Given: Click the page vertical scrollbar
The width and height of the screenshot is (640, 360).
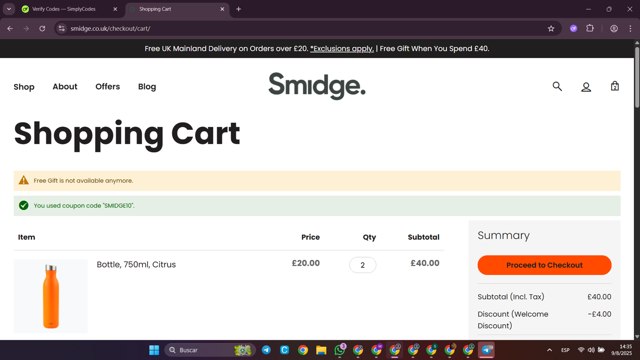Looking at the screenshot, I should click(x=637, y=78).
